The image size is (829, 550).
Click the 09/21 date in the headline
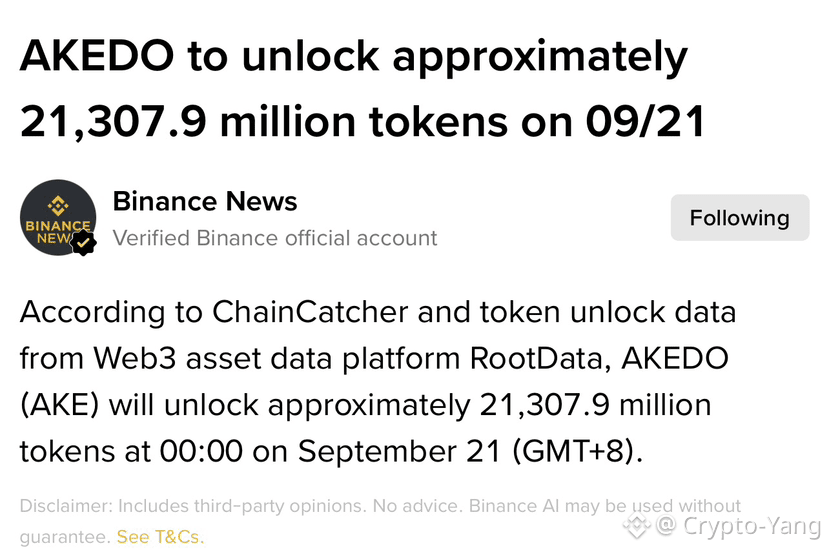(645, 122)
